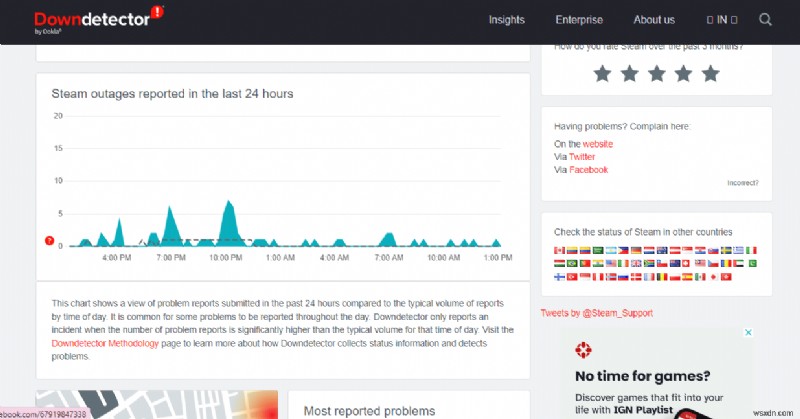Click the 'Having problems? Complain here:' text
800x419 pixels.
[622, 126]
